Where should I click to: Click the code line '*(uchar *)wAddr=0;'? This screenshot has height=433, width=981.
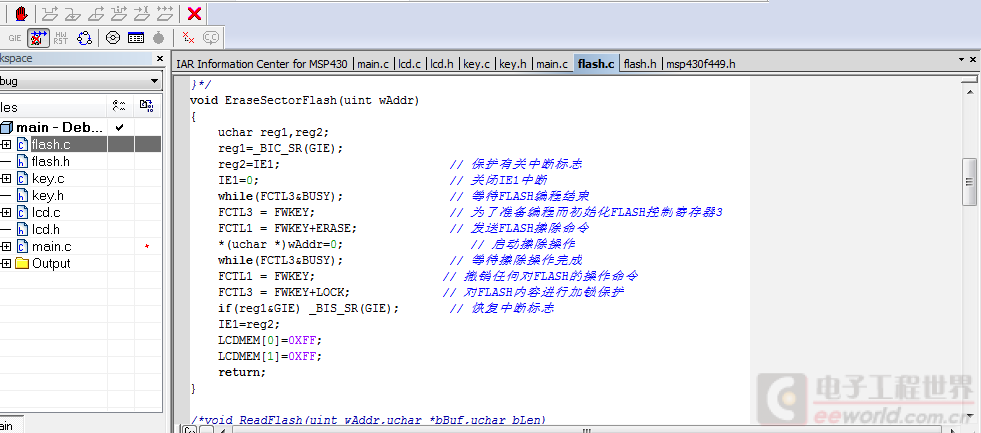[x=280, y=244]
